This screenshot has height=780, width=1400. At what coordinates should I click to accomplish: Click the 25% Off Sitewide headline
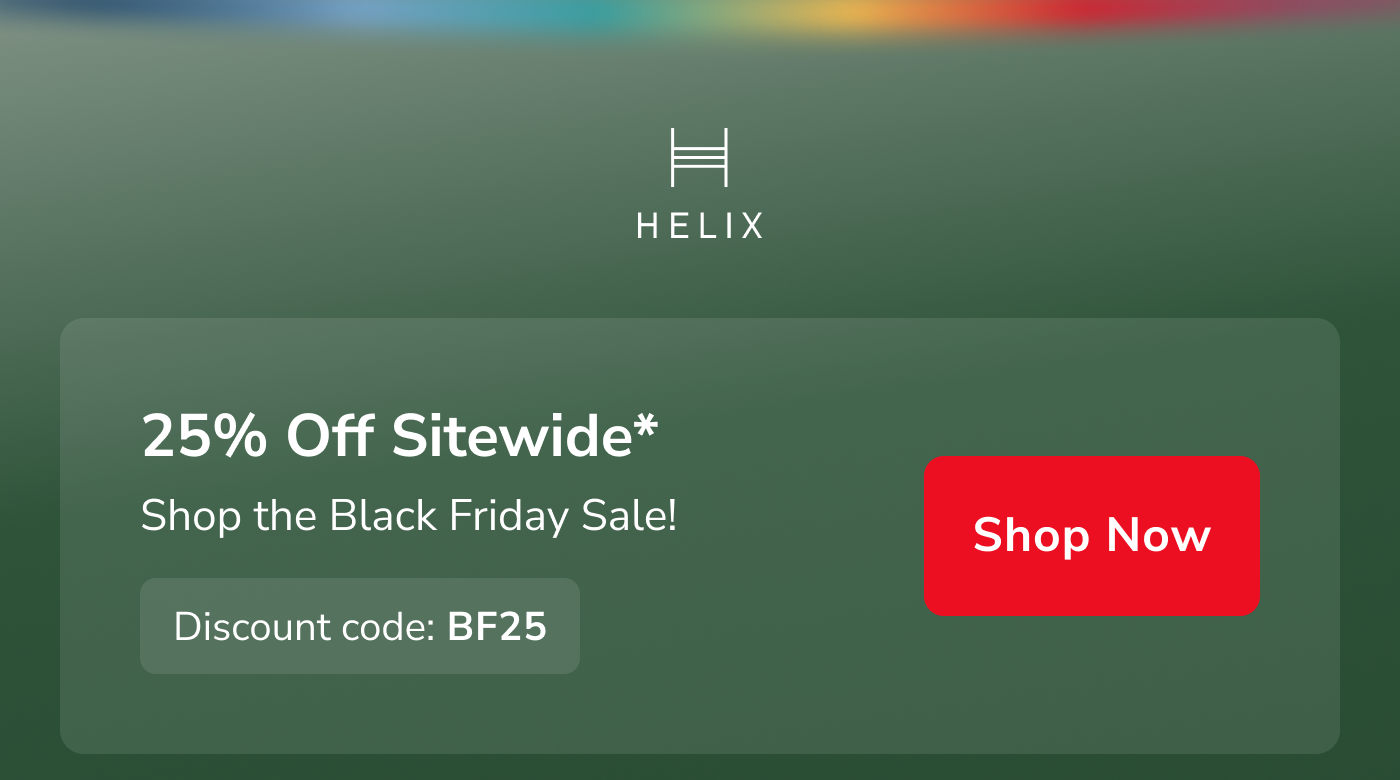tap(399, 437)
